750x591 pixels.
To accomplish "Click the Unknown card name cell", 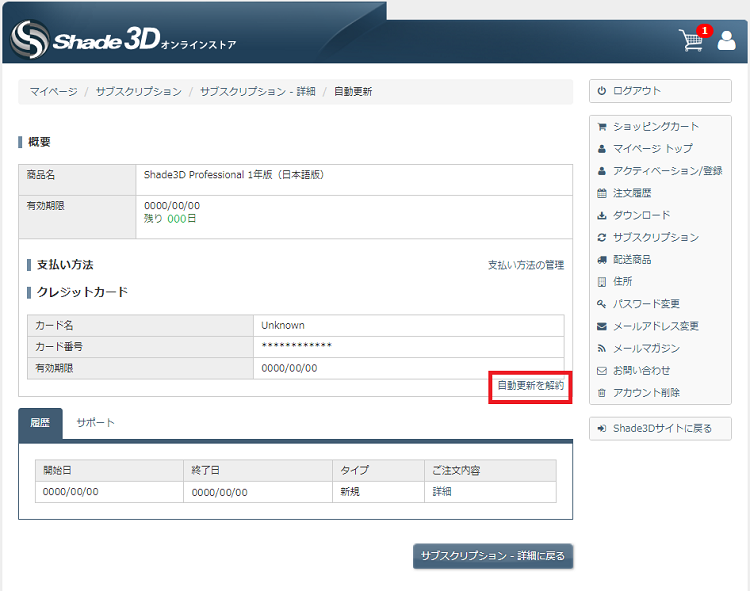I will point(408,326).
